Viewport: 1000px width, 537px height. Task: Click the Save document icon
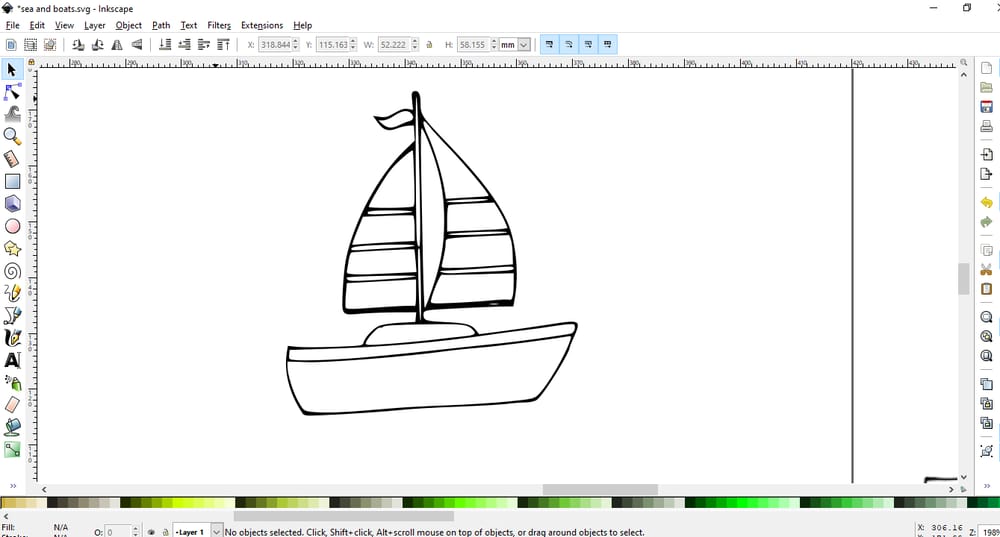click(986, 107)
